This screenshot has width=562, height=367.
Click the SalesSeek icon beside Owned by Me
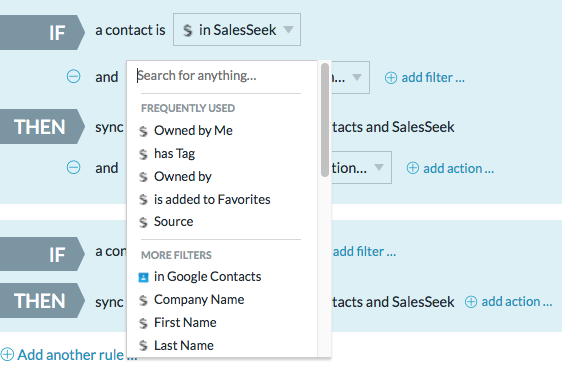tap(143, 131)
